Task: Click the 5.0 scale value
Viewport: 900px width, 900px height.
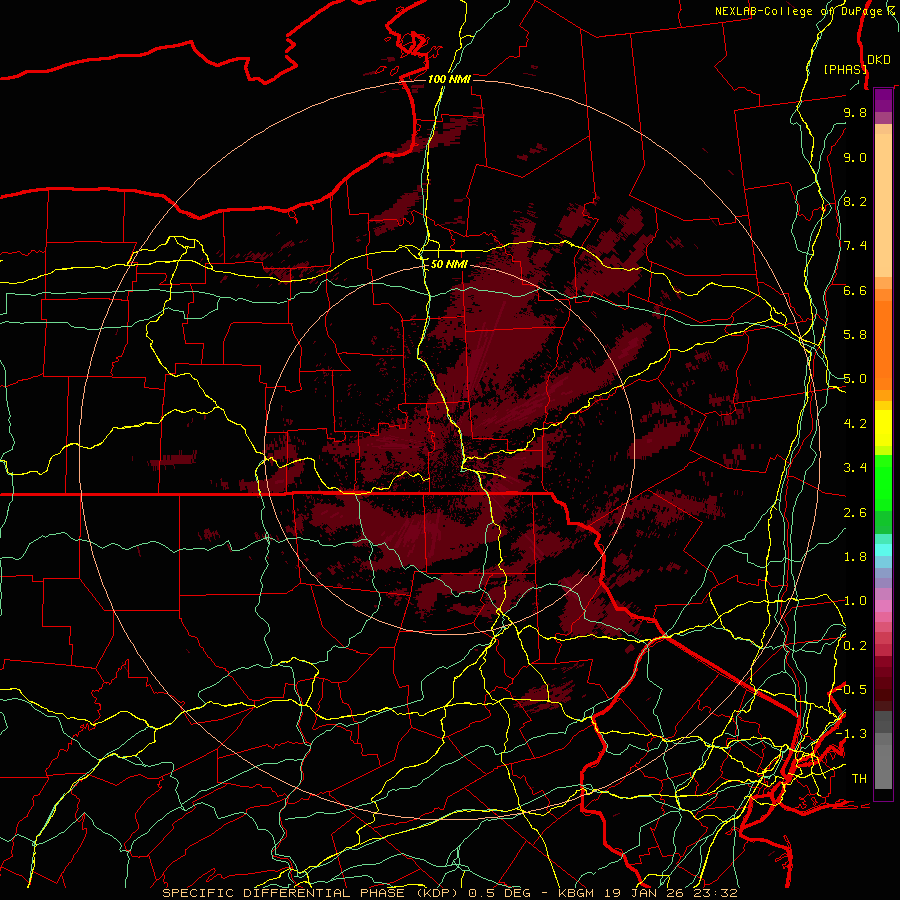Action: click(x=855, y=379)
